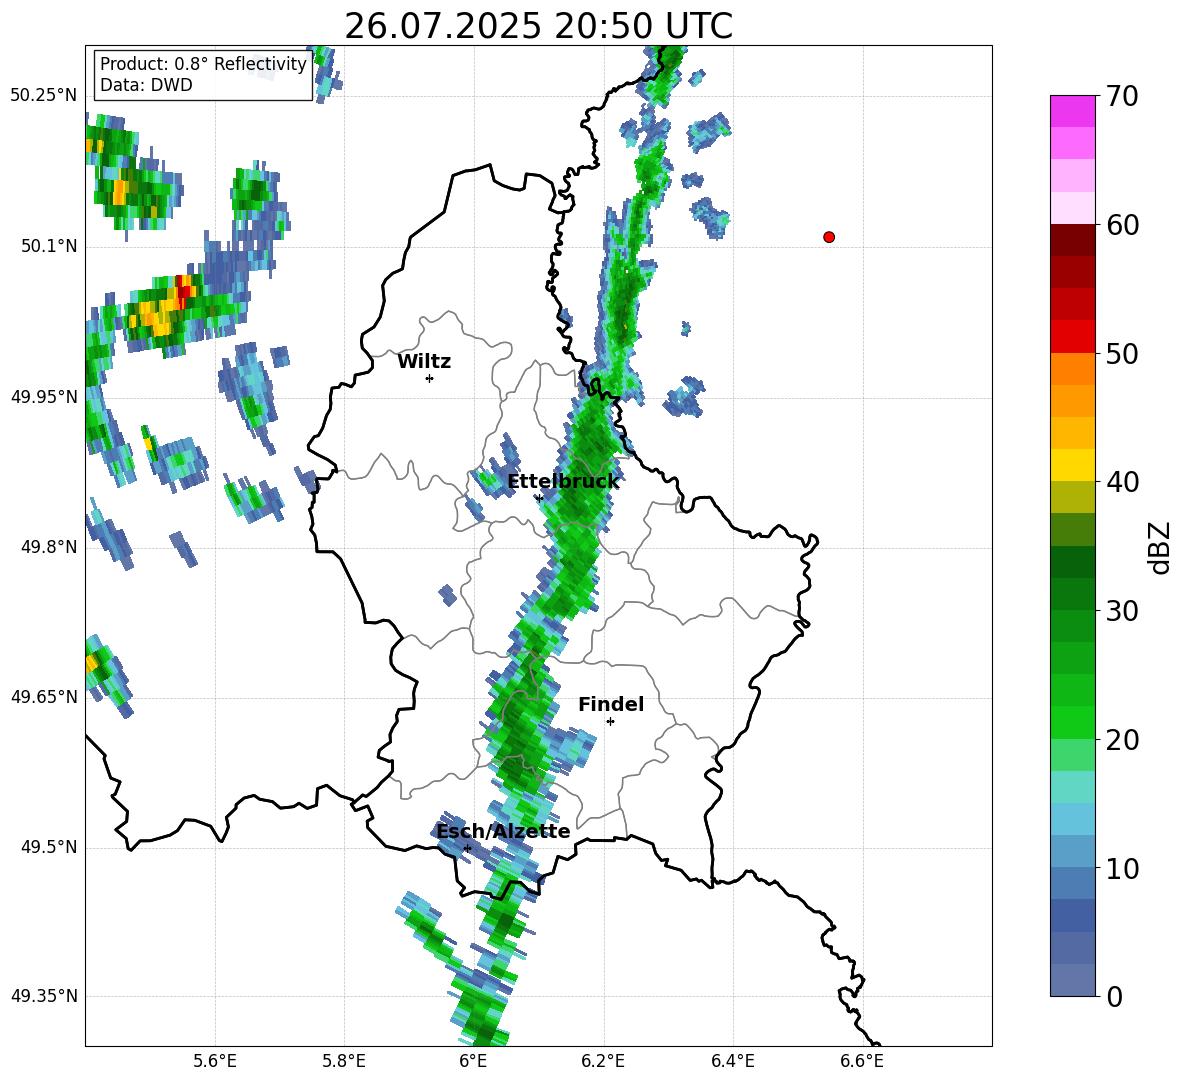This screenshot has height=1081, width=1184.
Task: Click the Ettelbruck city label
Action: pos(563,482)
